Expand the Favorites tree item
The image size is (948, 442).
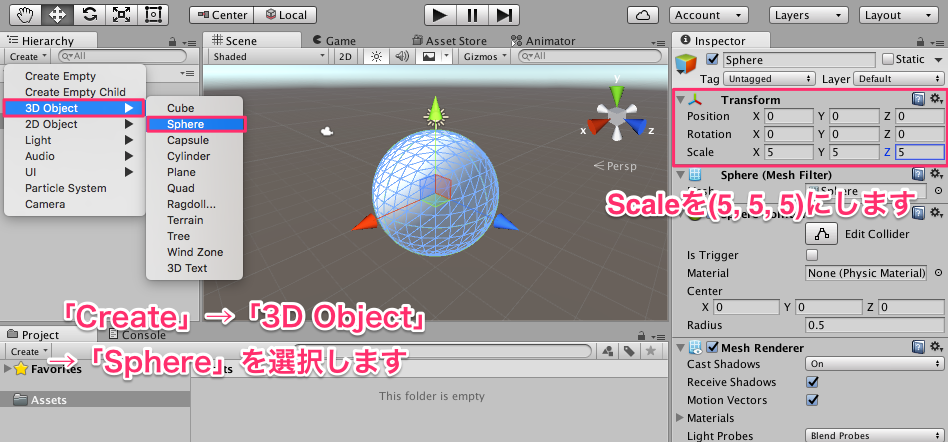coord(8,369)
